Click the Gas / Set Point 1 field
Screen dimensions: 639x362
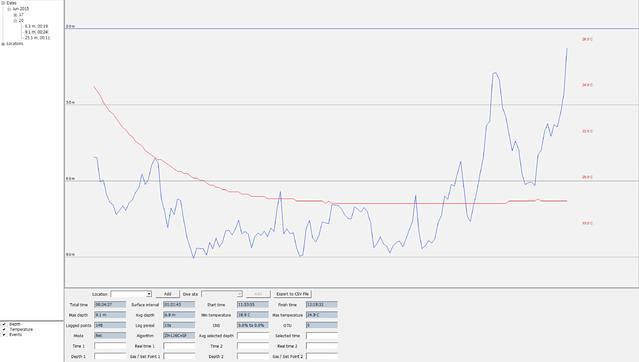179,356
